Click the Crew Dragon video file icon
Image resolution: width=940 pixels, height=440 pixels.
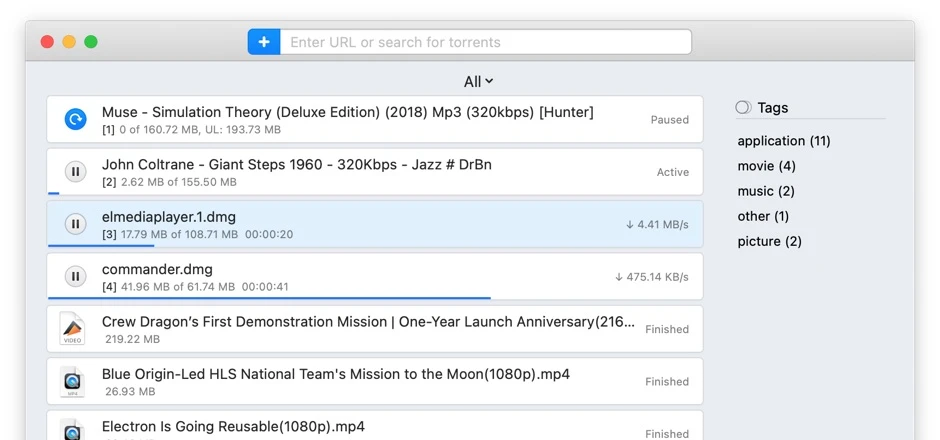[x=72, y=329]
